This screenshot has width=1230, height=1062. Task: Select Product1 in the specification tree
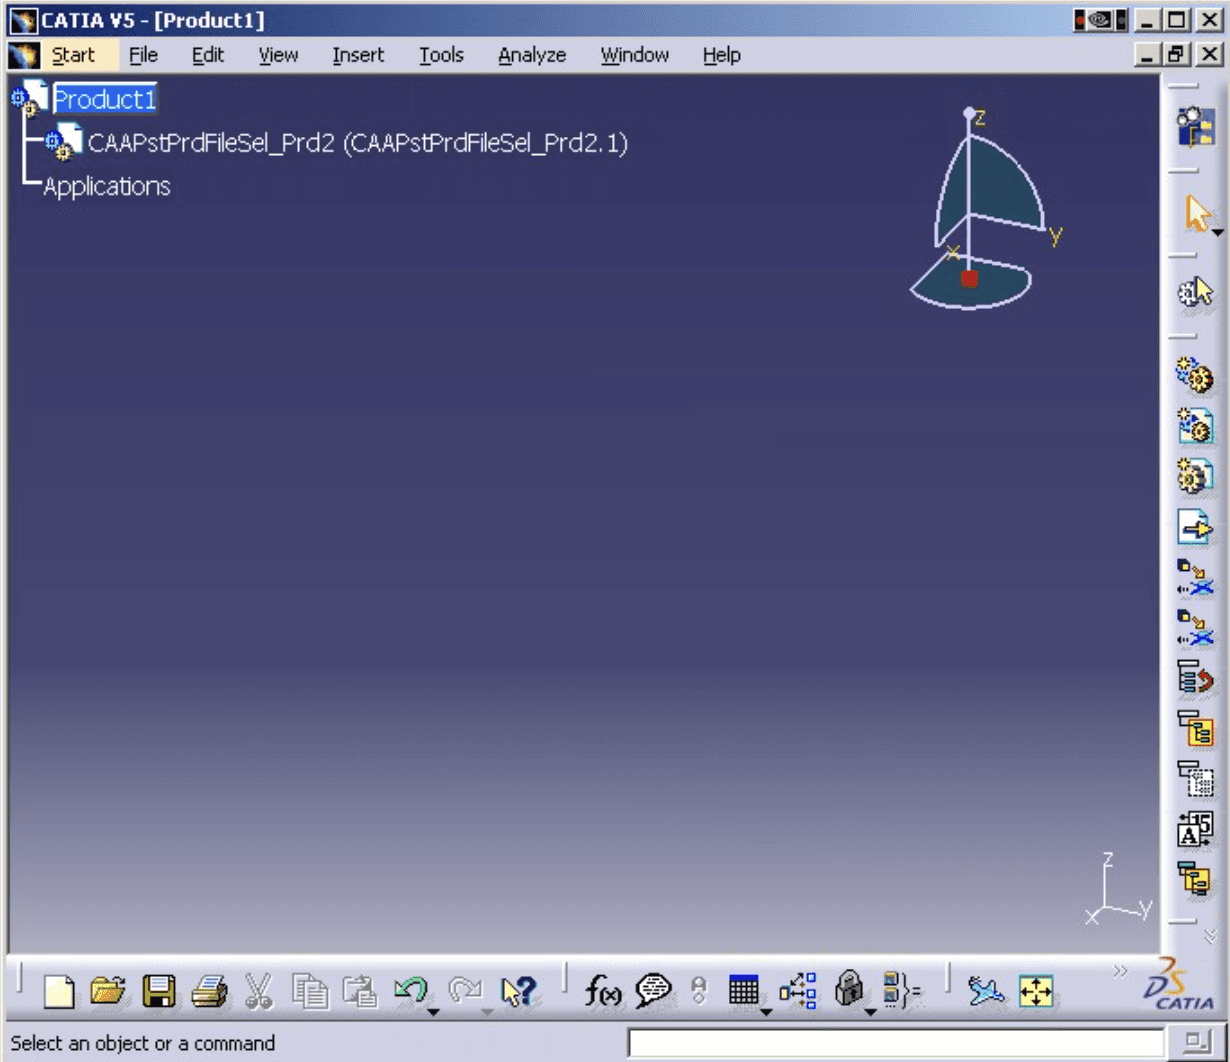click(x=105, y=99)
